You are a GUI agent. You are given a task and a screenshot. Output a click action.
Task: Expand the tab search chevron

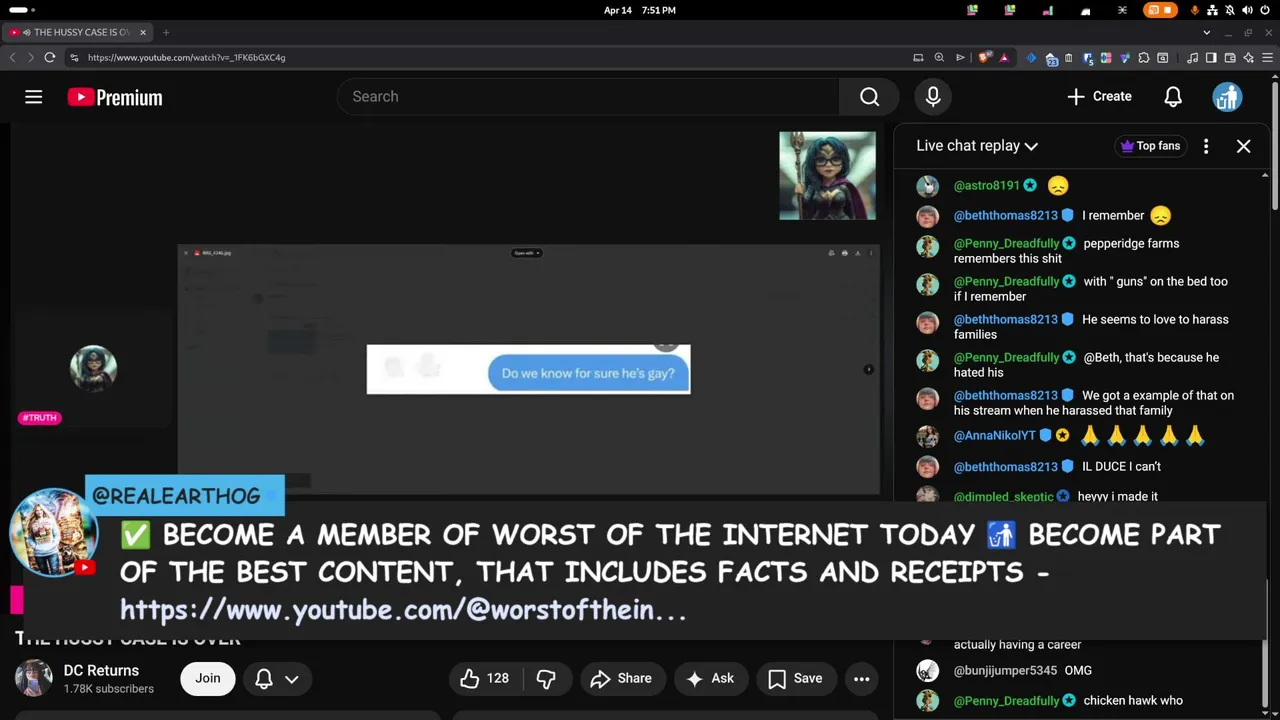[1207, 32]
